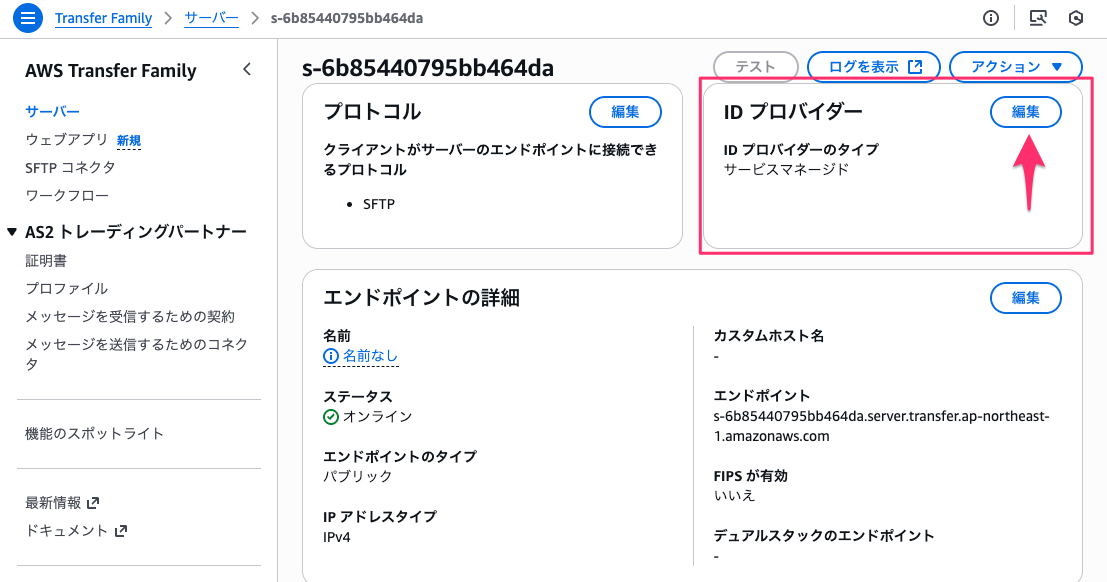
Task: Select ワークフロー in sidebar navigation
Action: pyautogui.click(x=67, y=195)
